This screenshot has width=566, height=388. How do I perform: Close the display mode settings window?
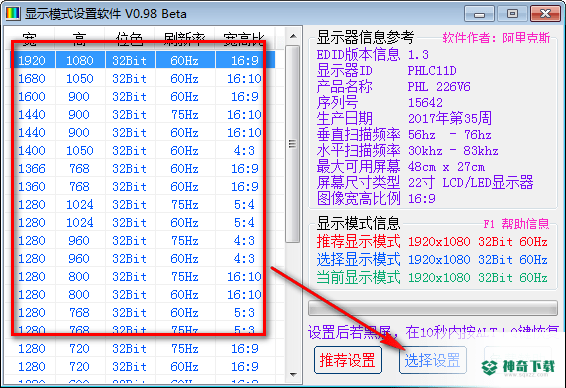pos(545,14)
